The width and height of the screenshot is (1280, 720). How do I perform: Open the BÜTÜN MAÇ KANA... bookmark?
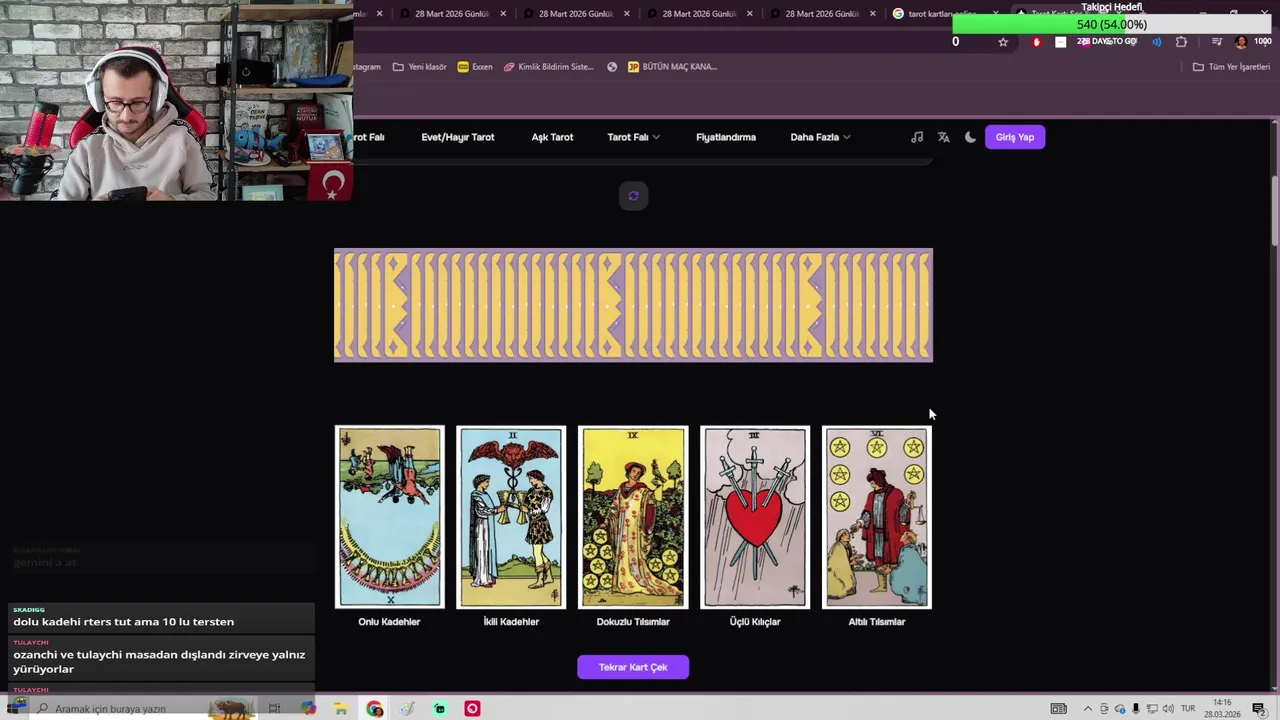coord(672,67)
